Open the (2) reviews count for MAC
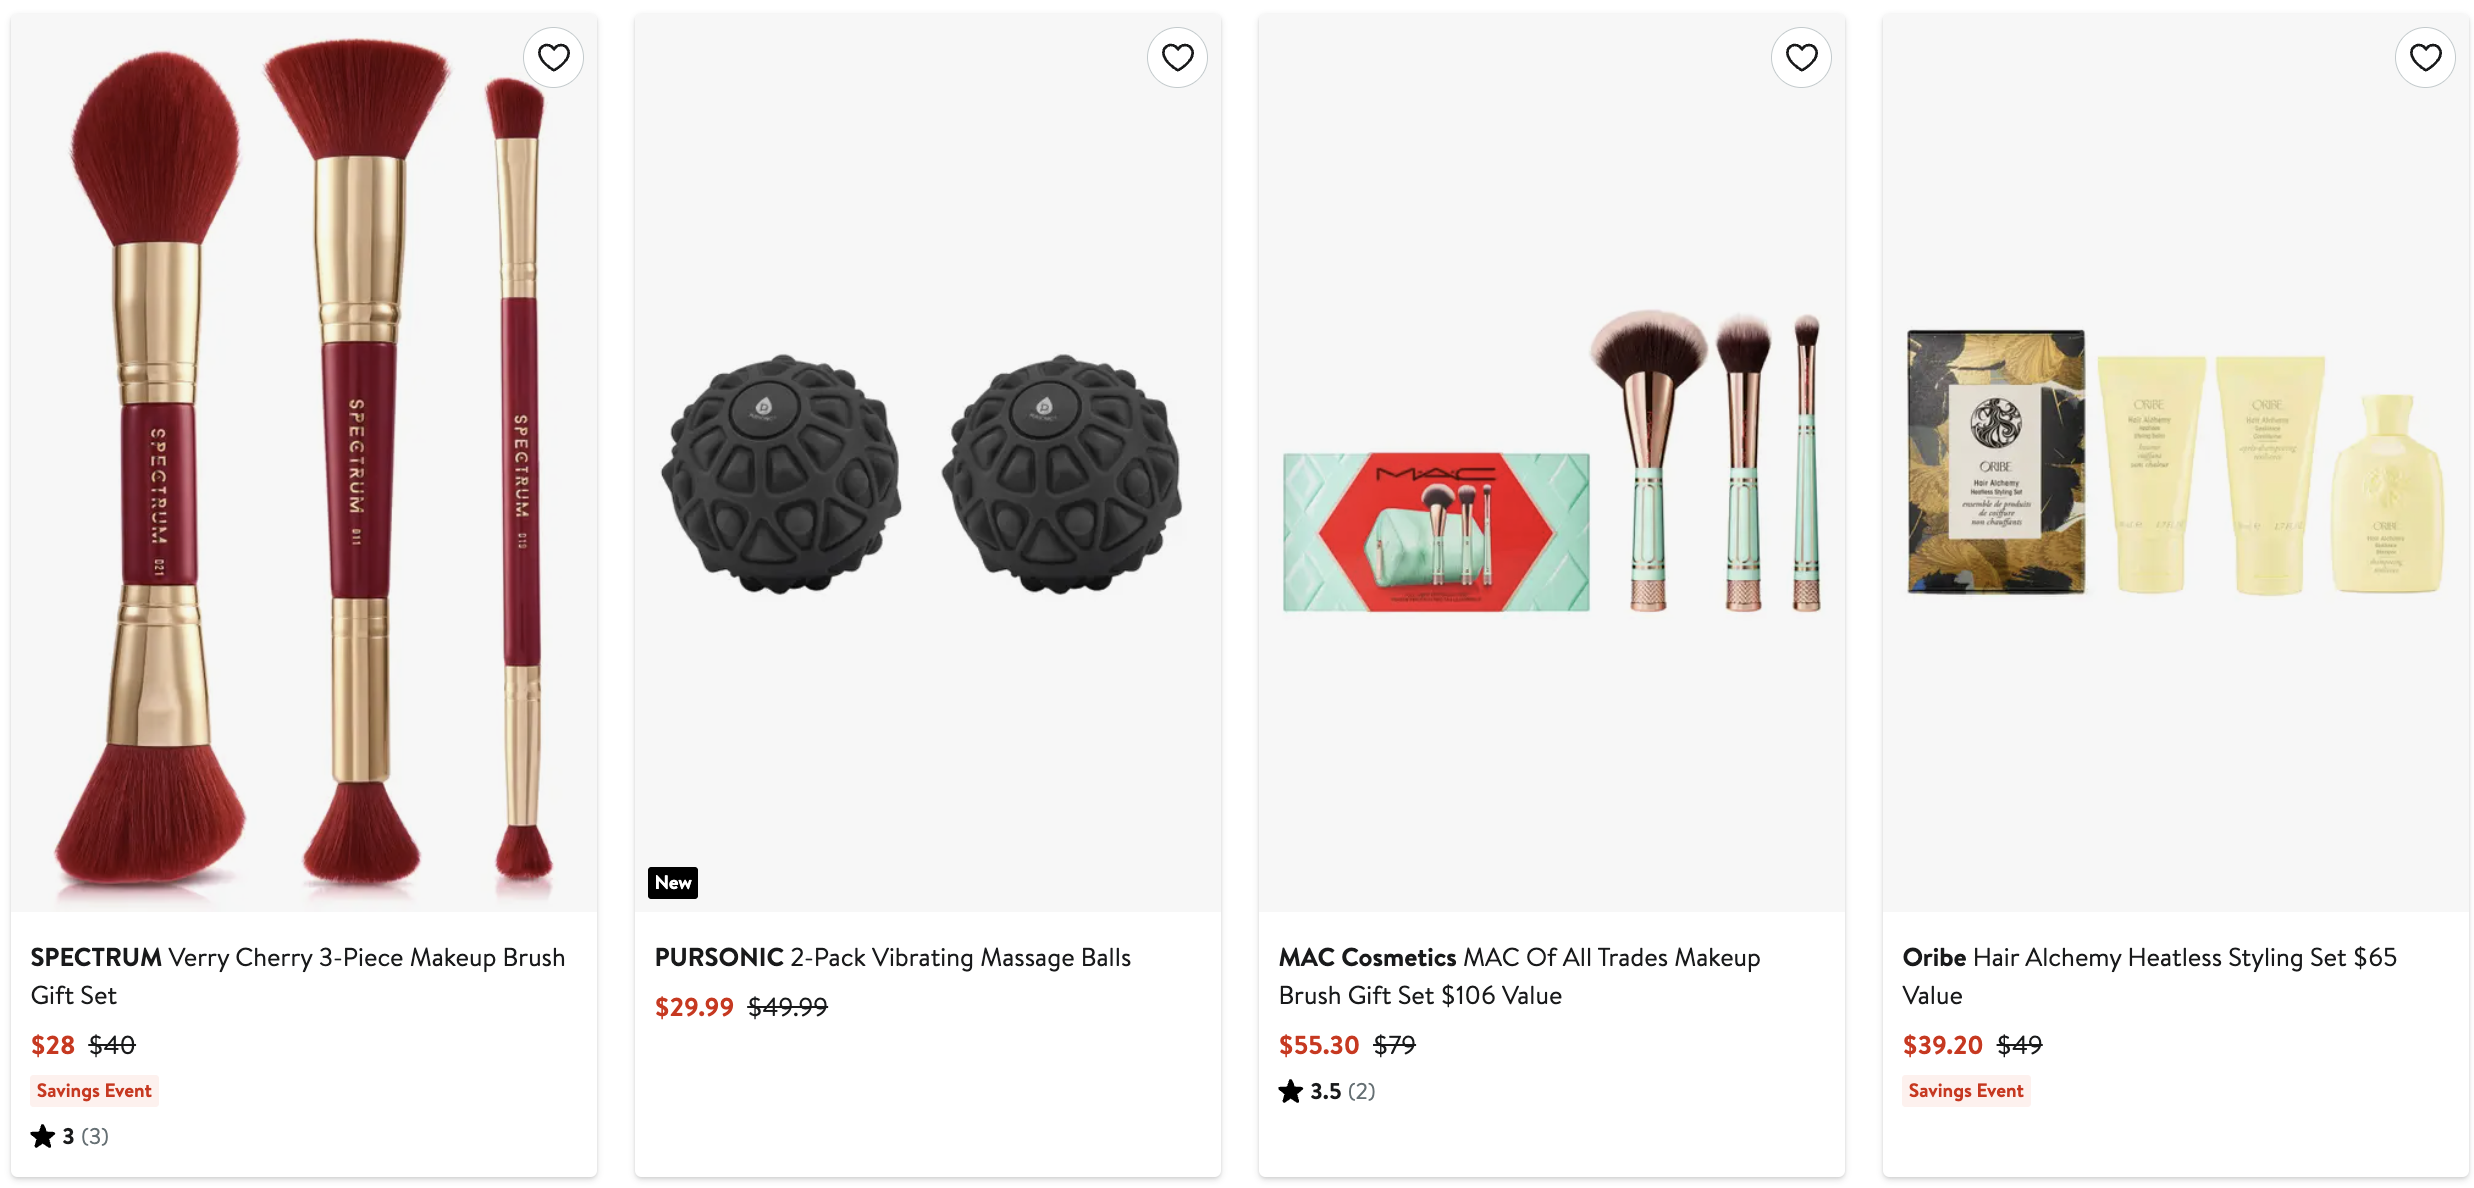 pos(1361,1091)
